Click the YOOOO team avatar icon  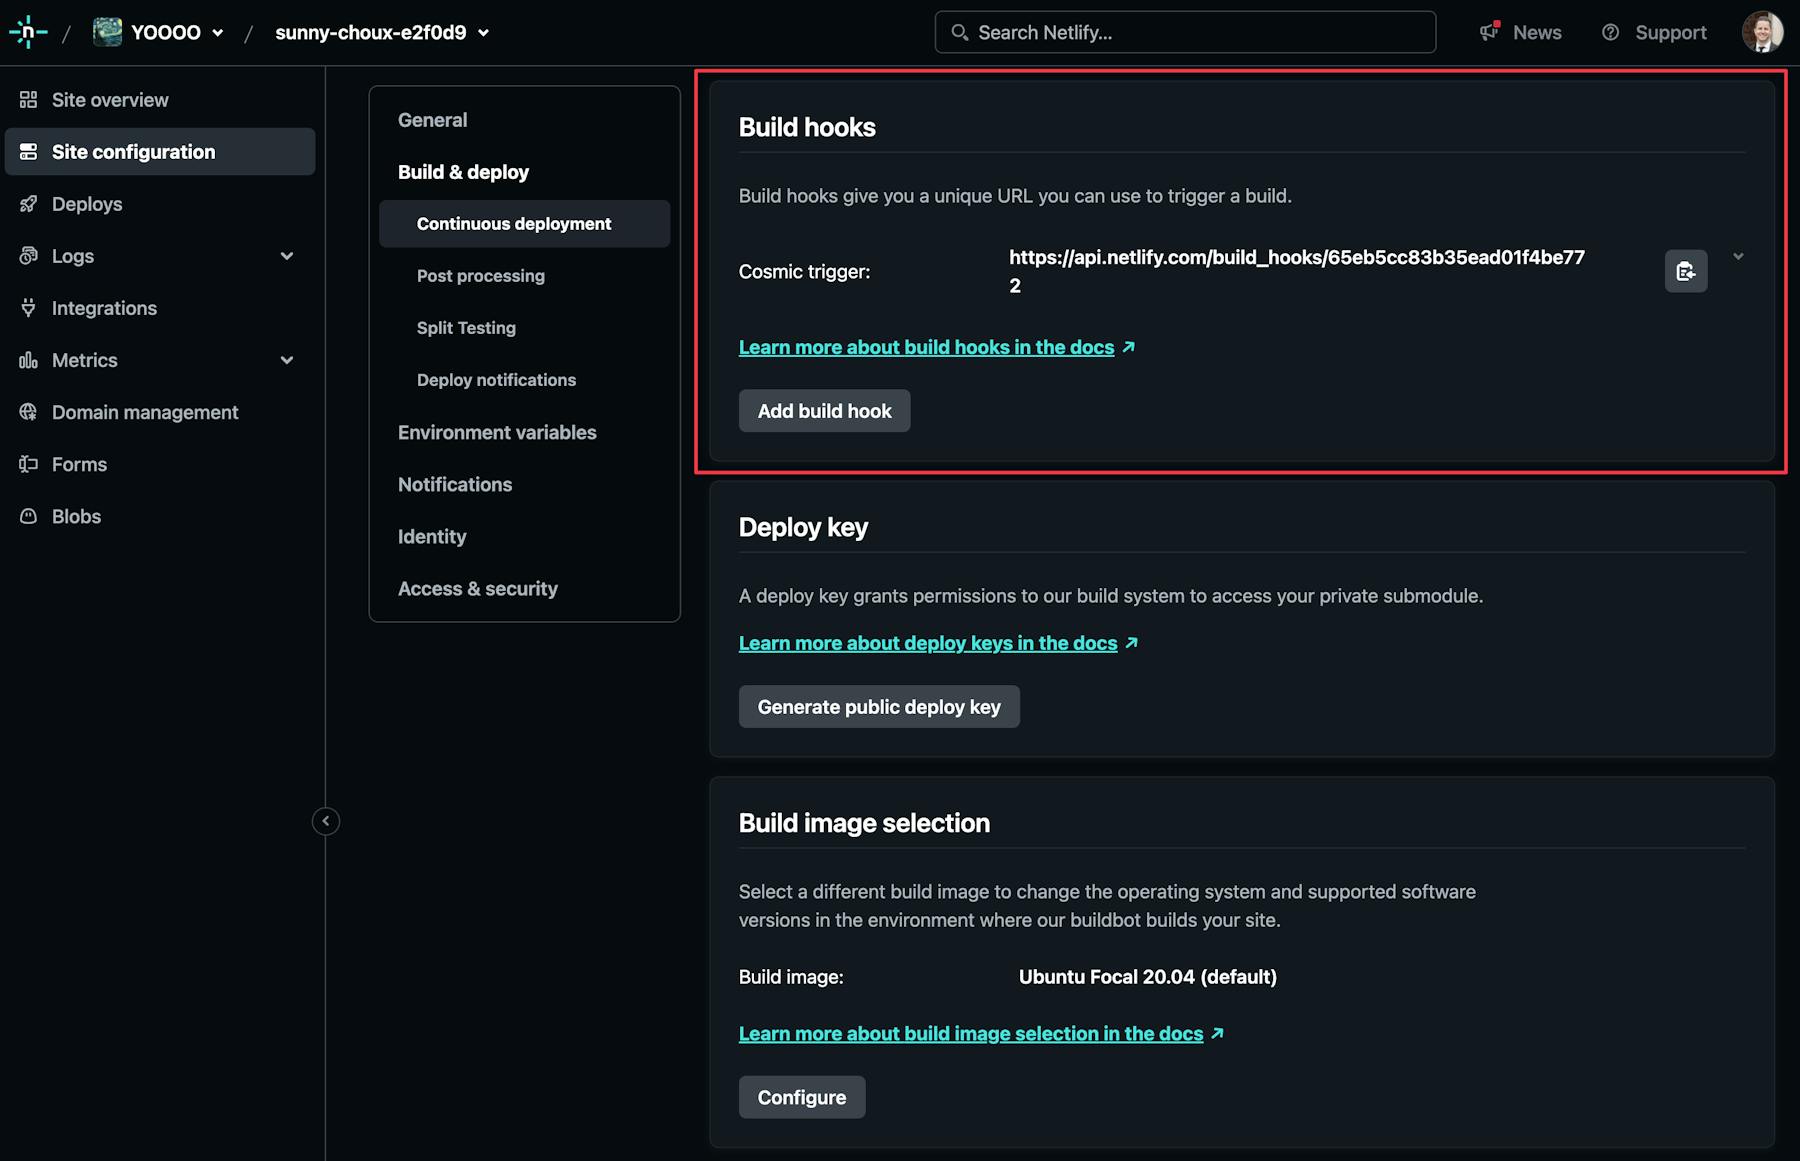pos(107,32)
